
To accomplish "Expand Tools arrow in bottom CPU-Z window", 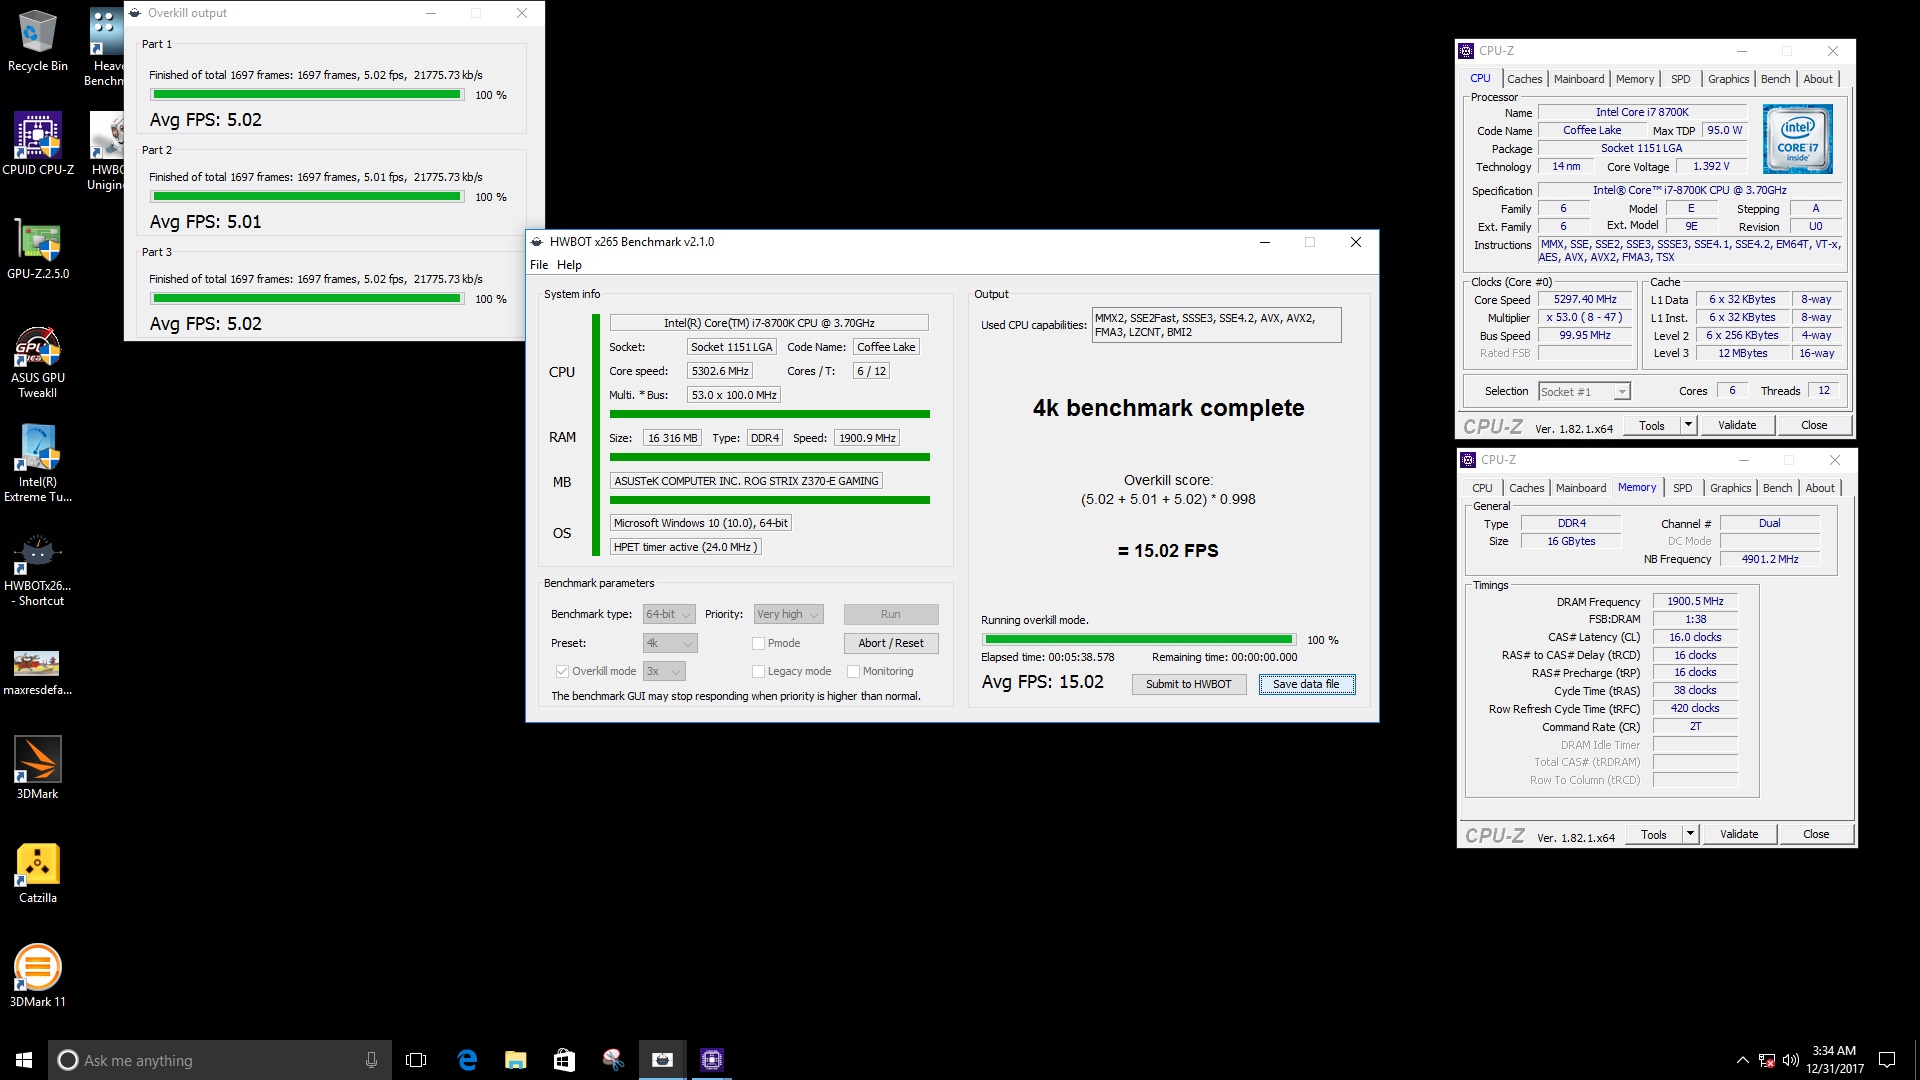I will [x=1690, y=834].
